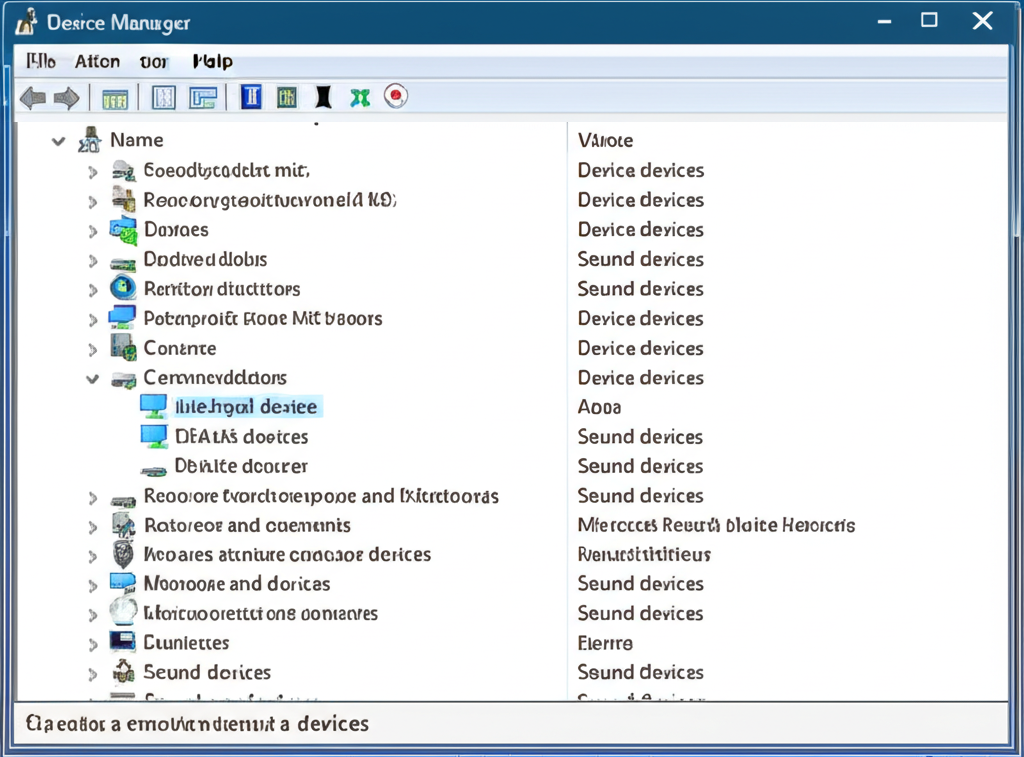The image size is (1024, 757).
Task: Click the solid blue square toolbar icon
Action: 251,97
